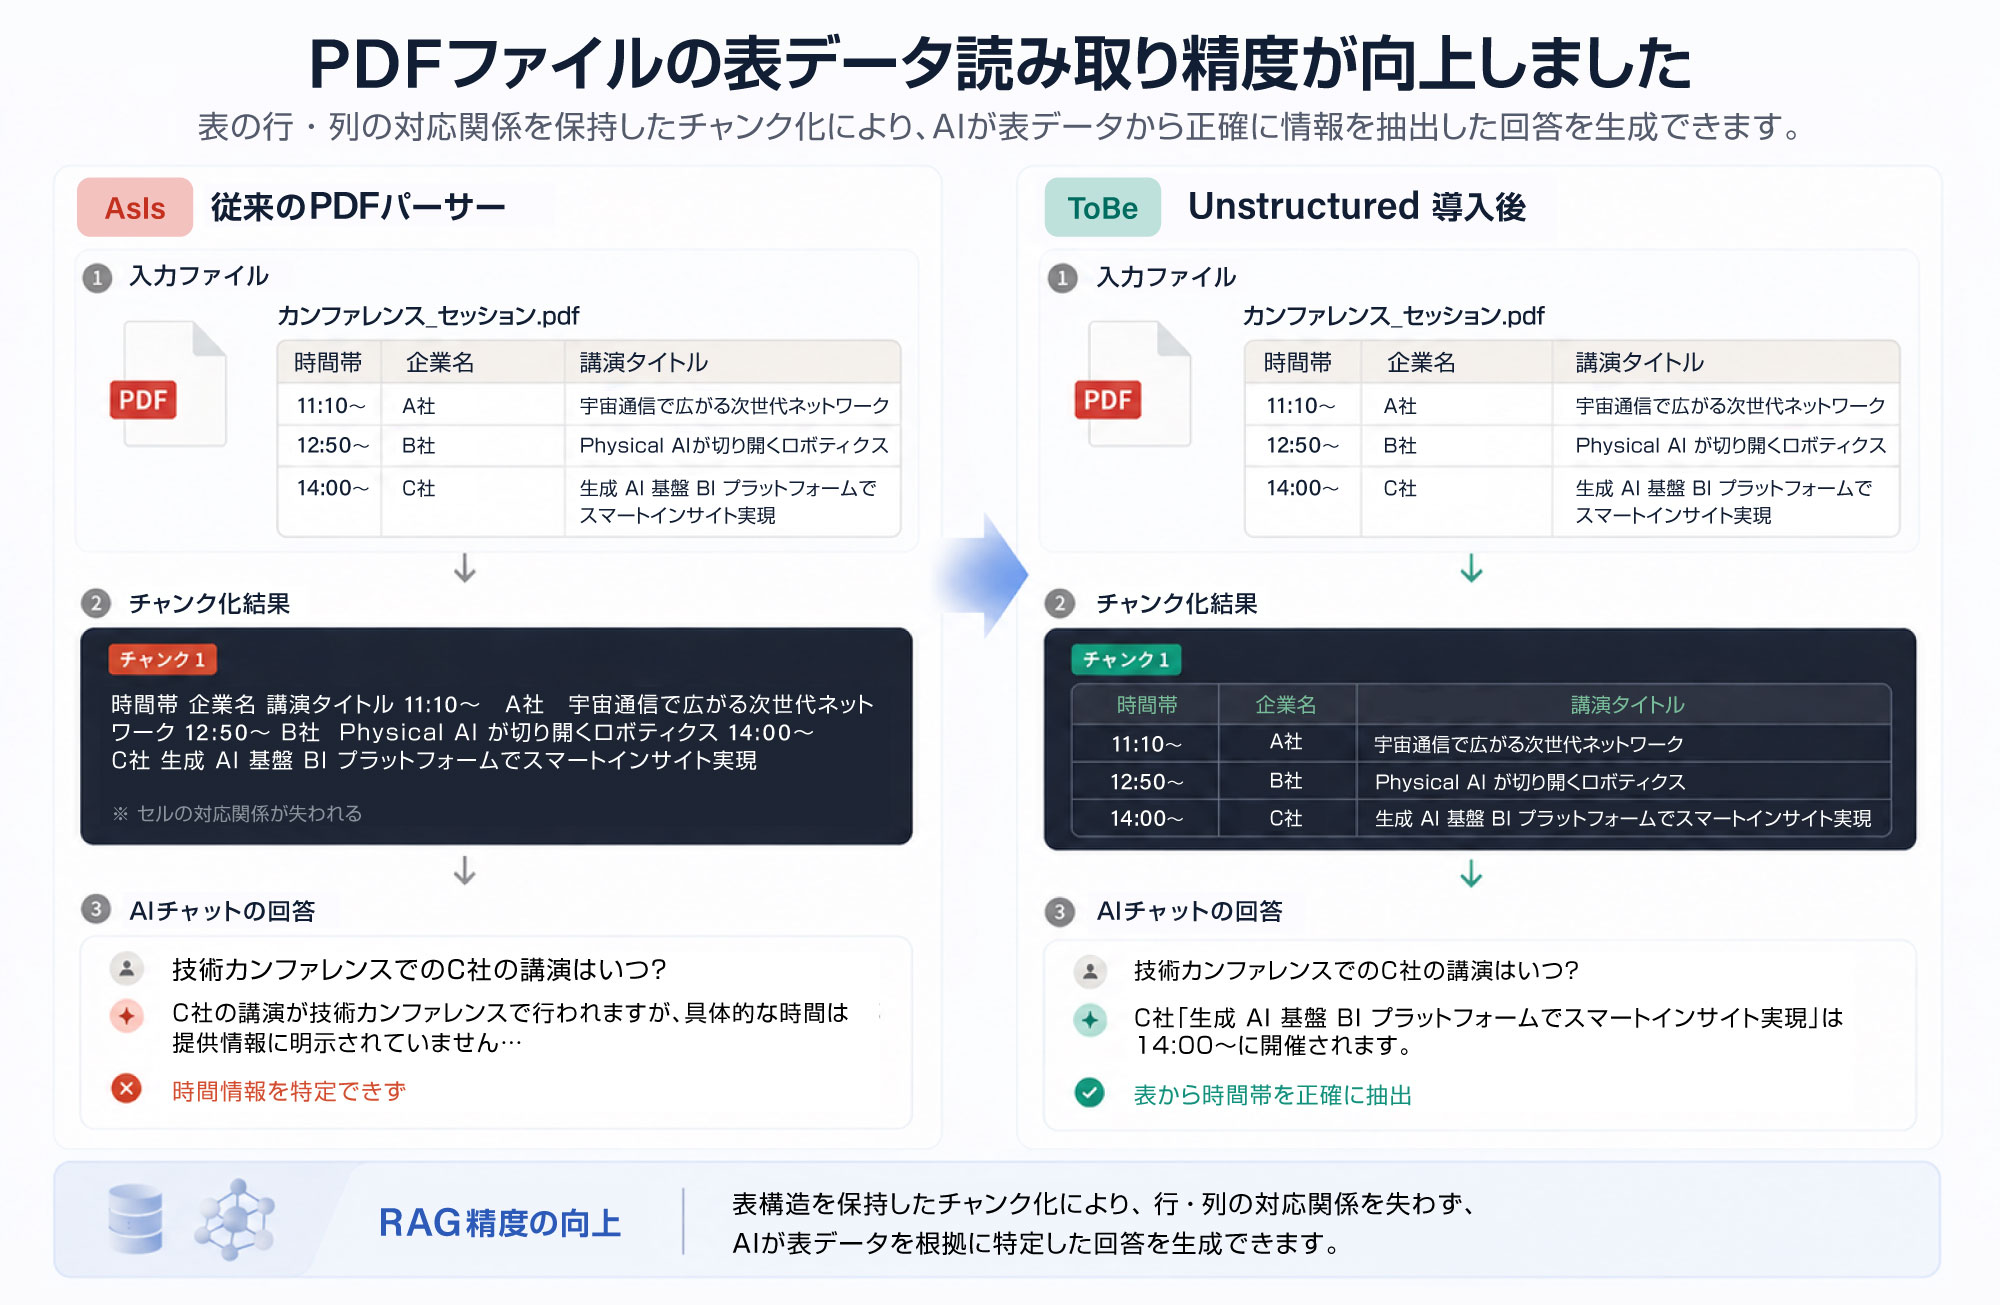Click the green AI sparkle avatar icon
2000x1305 pixels.
(x=1089, y=1020)
